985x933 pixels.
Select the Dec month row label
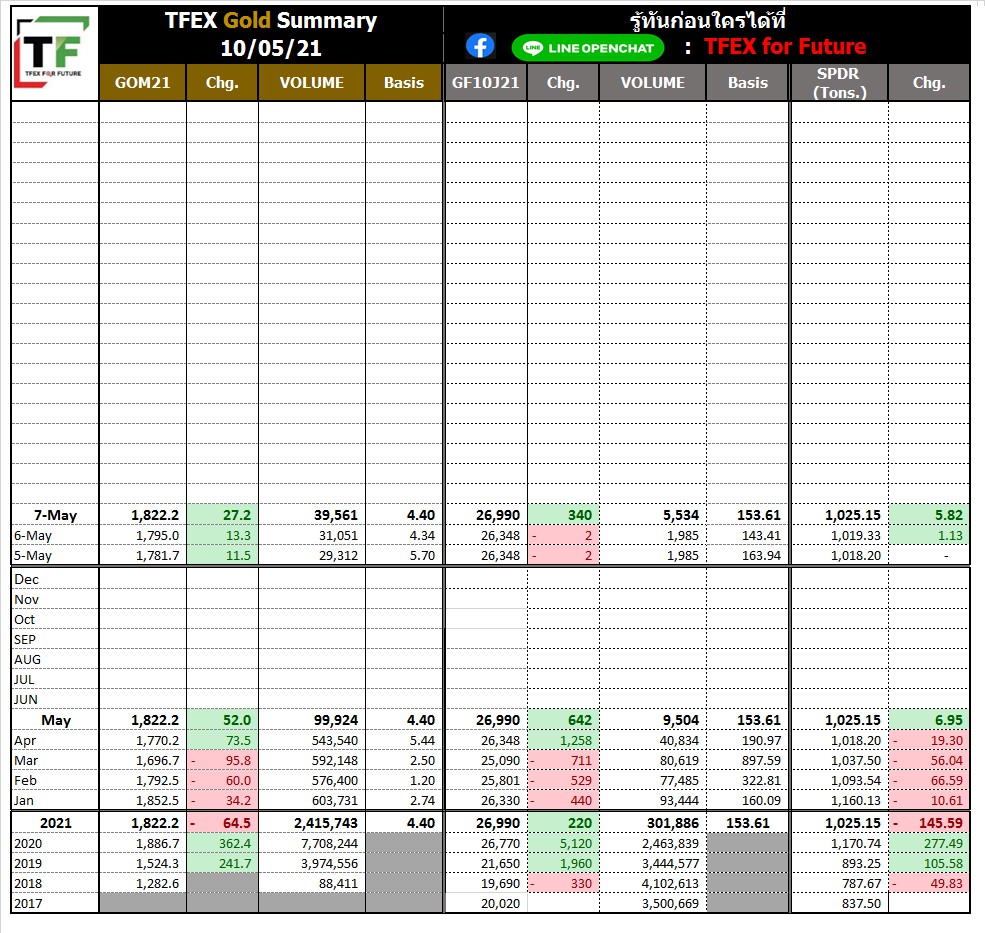pyautogui.click(x=26, y=579)
